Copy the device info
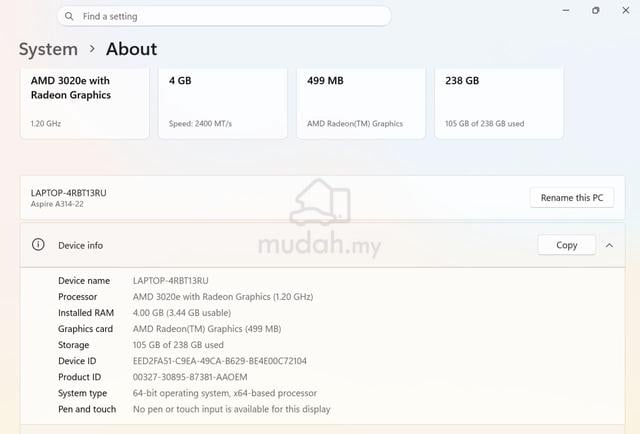Screen dimensions: 640x434 tap(567, 245)
